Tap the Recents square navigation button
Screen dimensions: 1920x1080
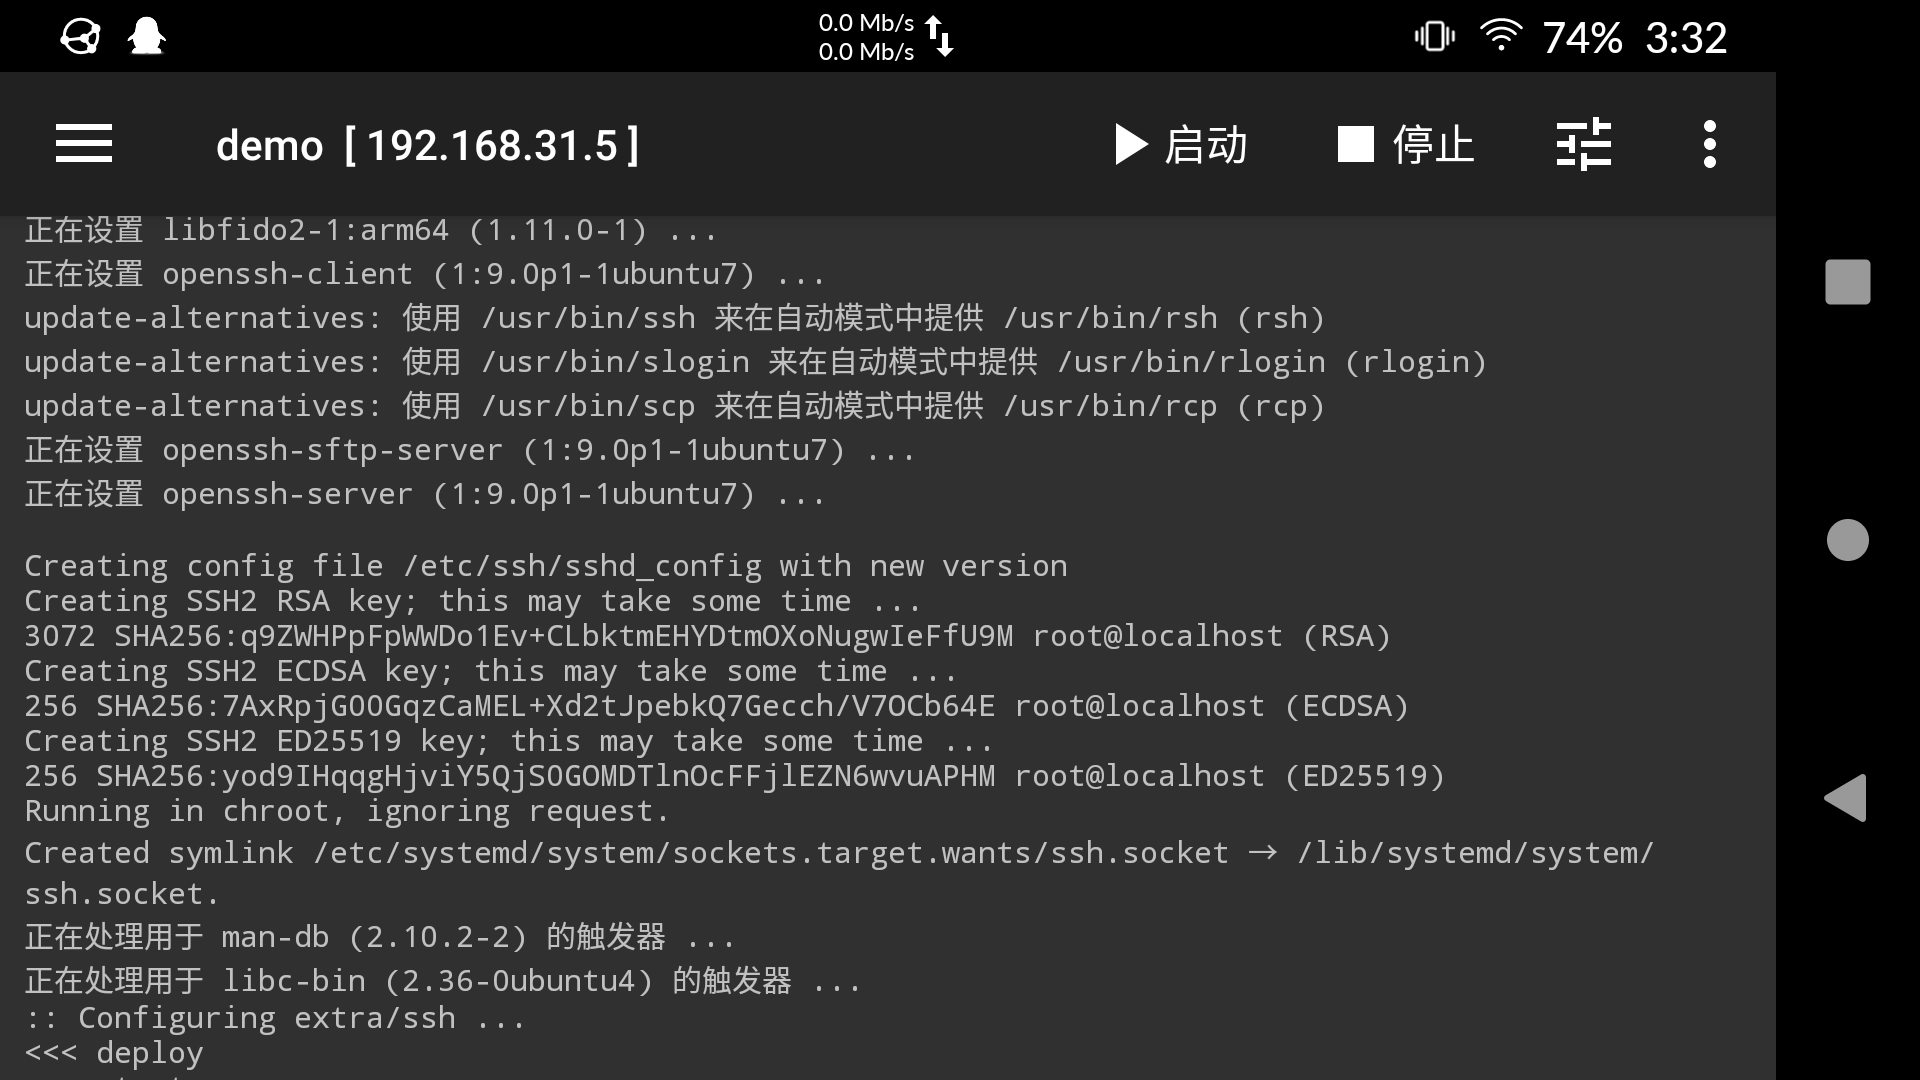coord(1847,282)
